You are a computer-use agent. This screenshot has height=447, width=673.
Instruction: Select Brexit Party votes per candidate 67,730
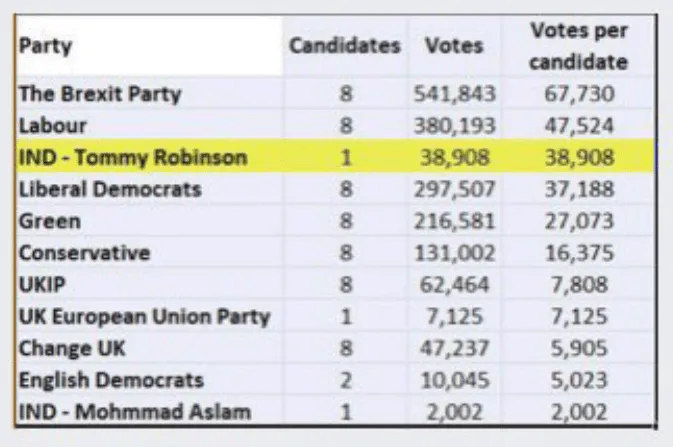tap(578, 94)
